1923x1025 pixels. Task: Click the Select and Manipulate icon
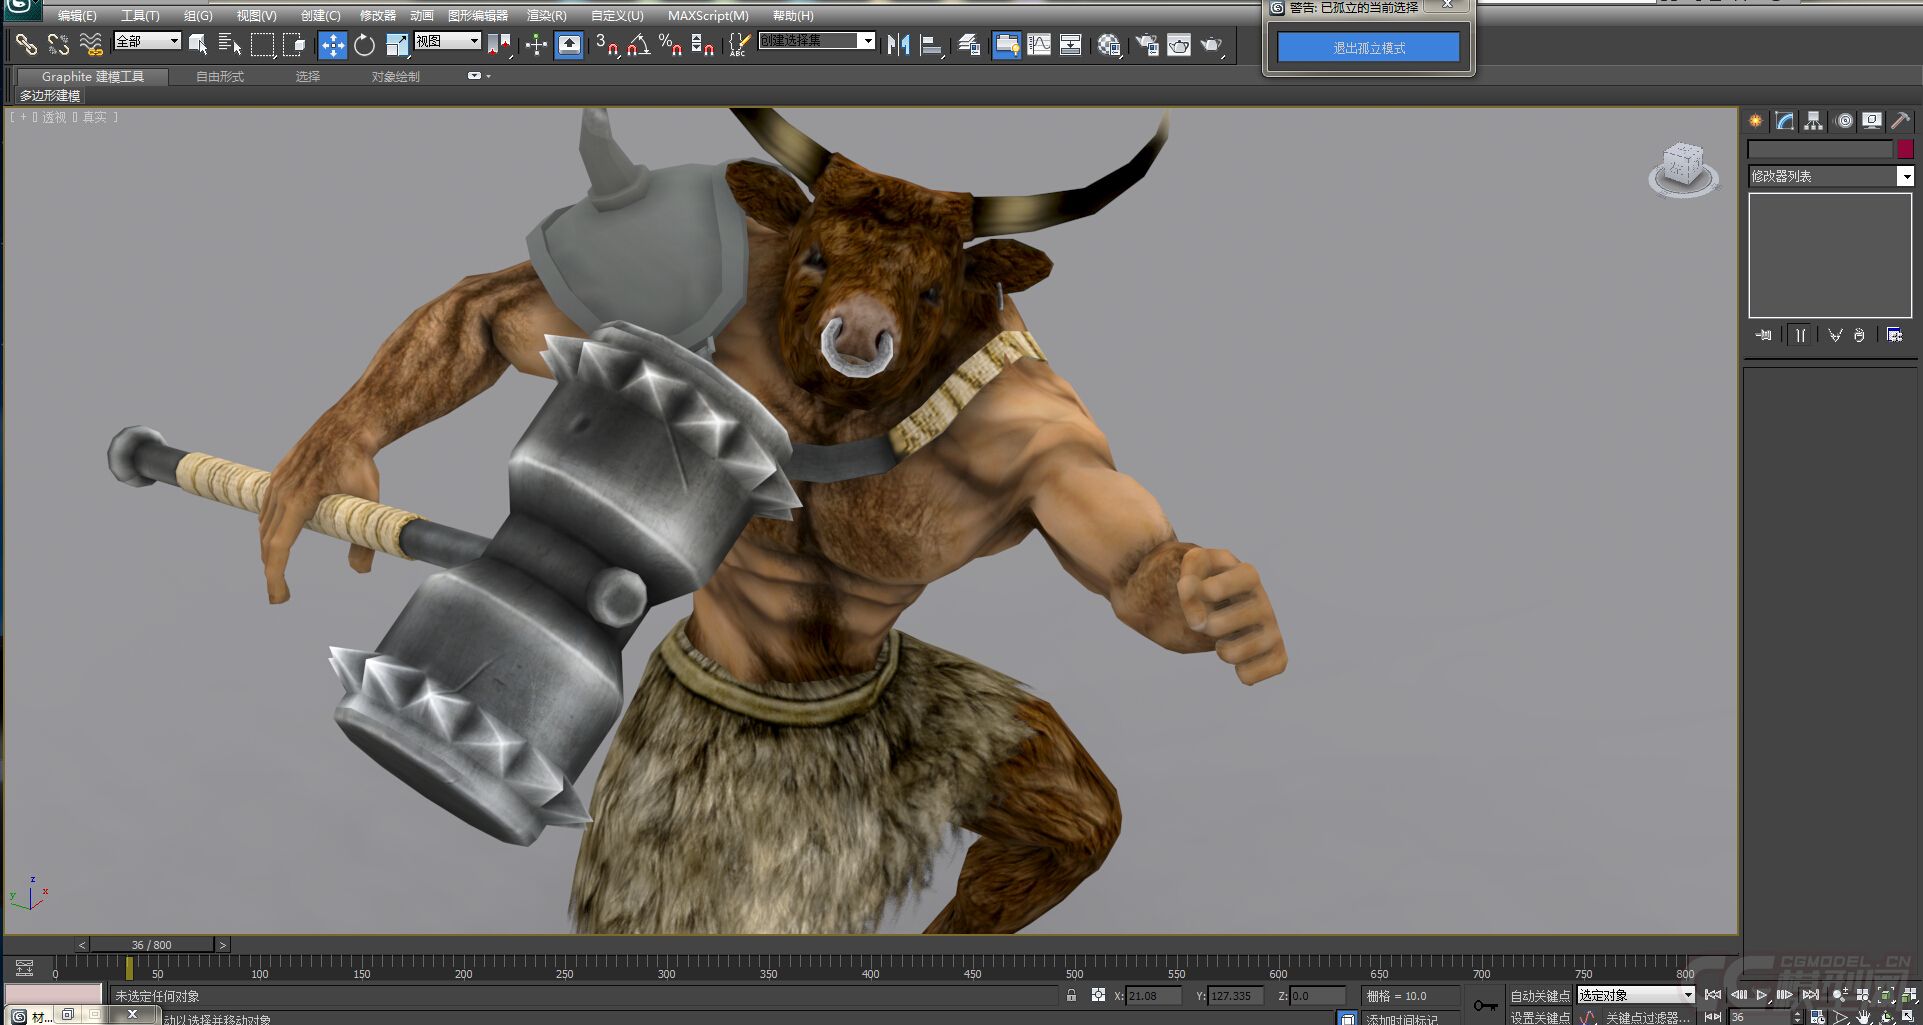pos(536,44)
